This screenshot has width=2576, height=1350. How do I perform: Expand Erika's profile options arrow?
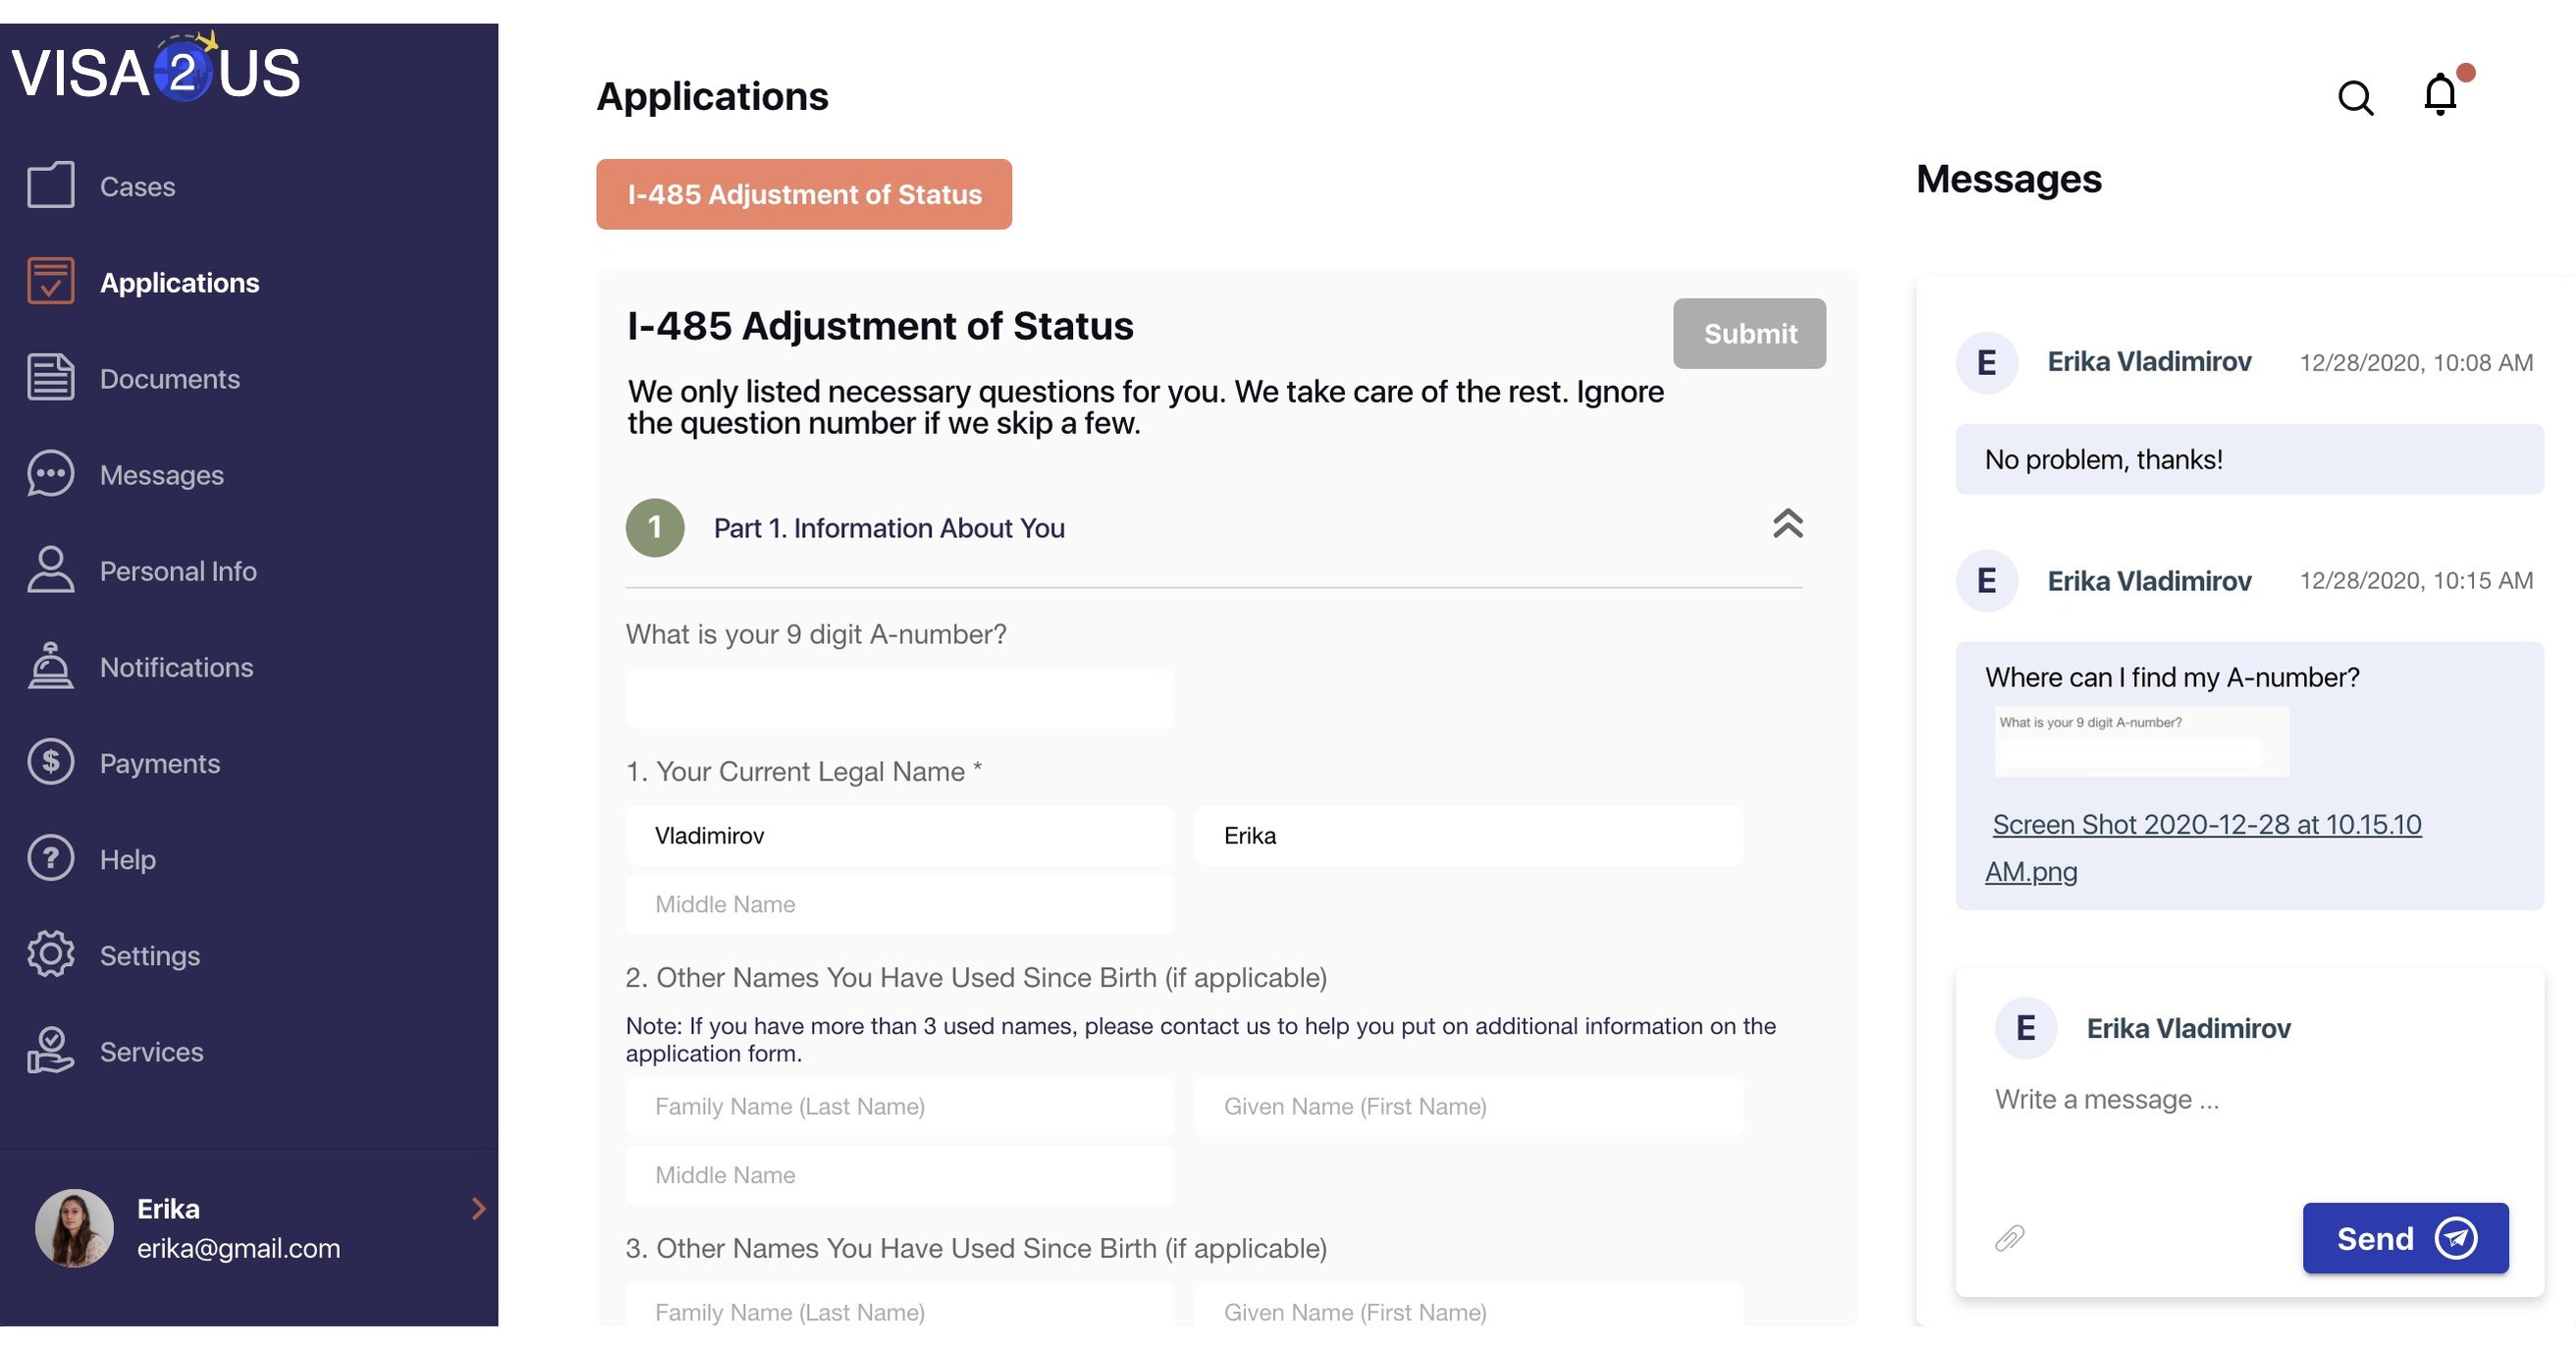click(479, 1209)
